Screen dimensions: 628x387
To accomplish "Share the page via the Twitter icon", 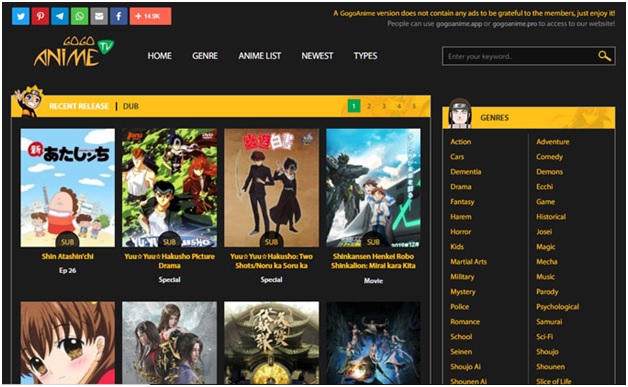I will coord(20,16).
